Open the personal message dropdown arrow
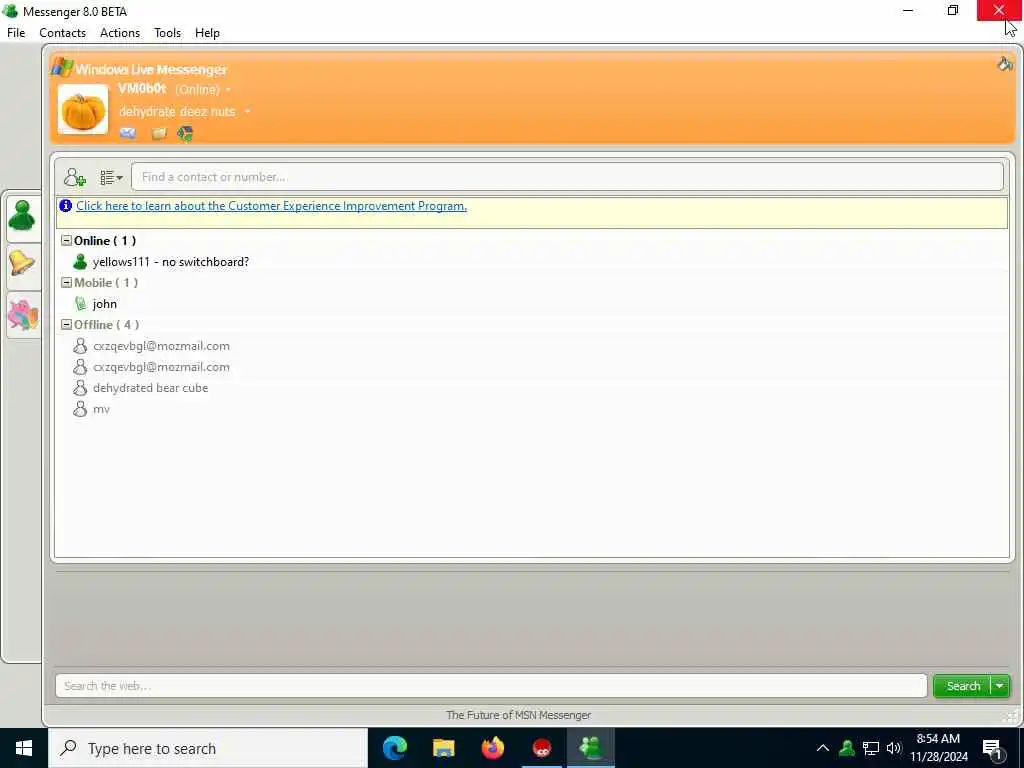Image resolution: width=1024 pixels, height=768 pixels. 248,112
